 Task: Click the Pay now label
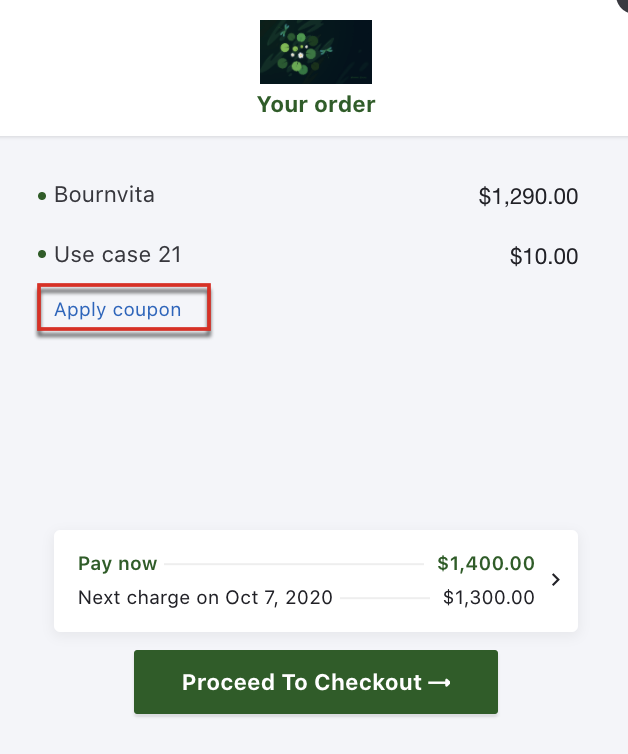(x=118, y=564)
